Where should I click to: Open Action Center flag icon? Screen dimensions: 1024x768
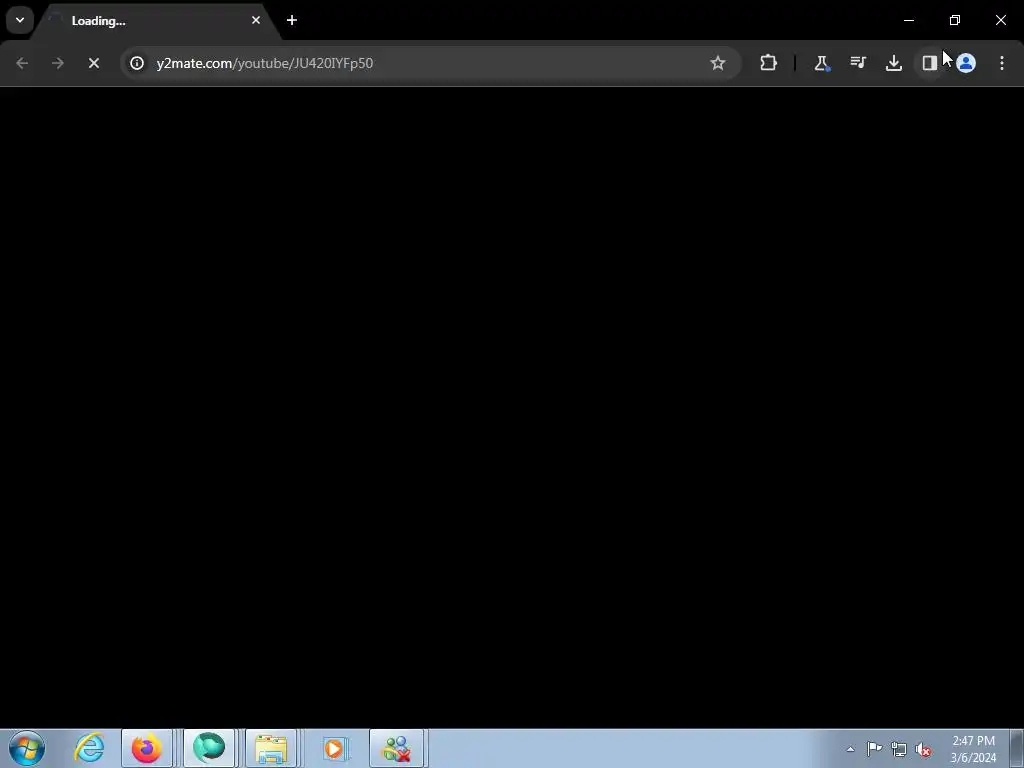point(874,749)
